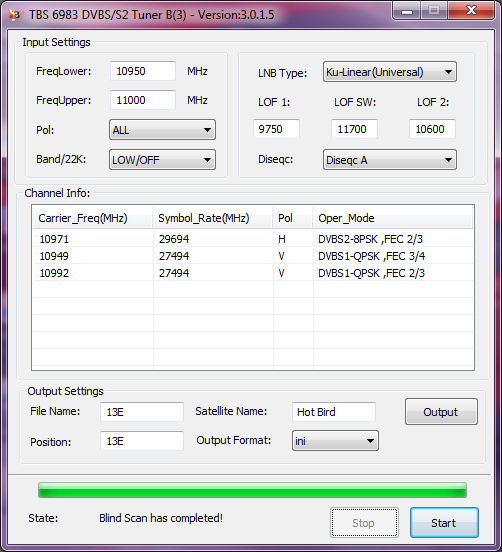This screenshot has height=552, width=502.
Task: Click the Position input field
Action: point(142,441)
